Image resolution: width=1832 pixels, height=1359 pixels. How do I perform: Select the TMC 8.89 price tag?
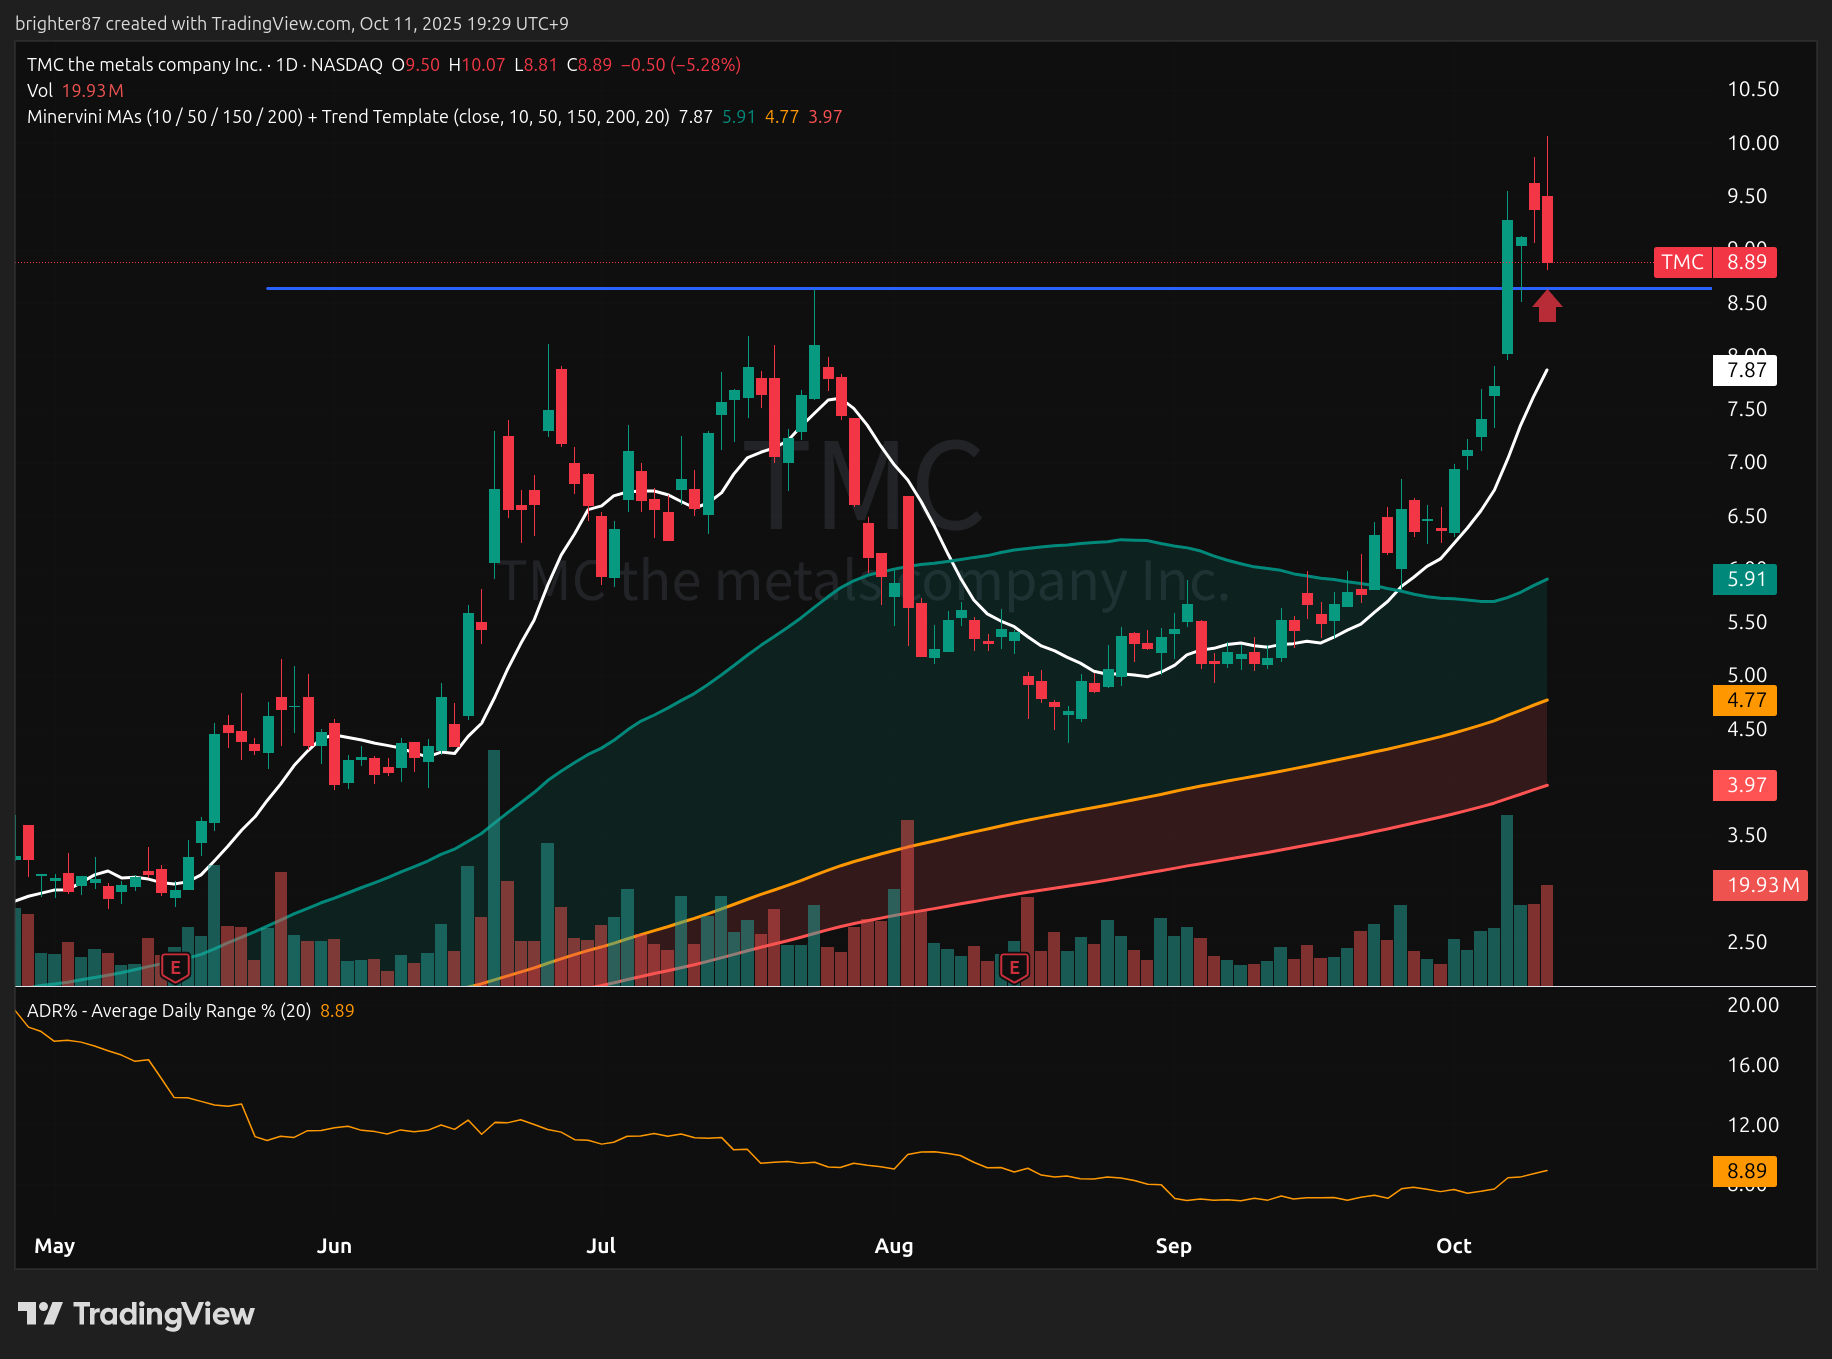point(1714,262)
